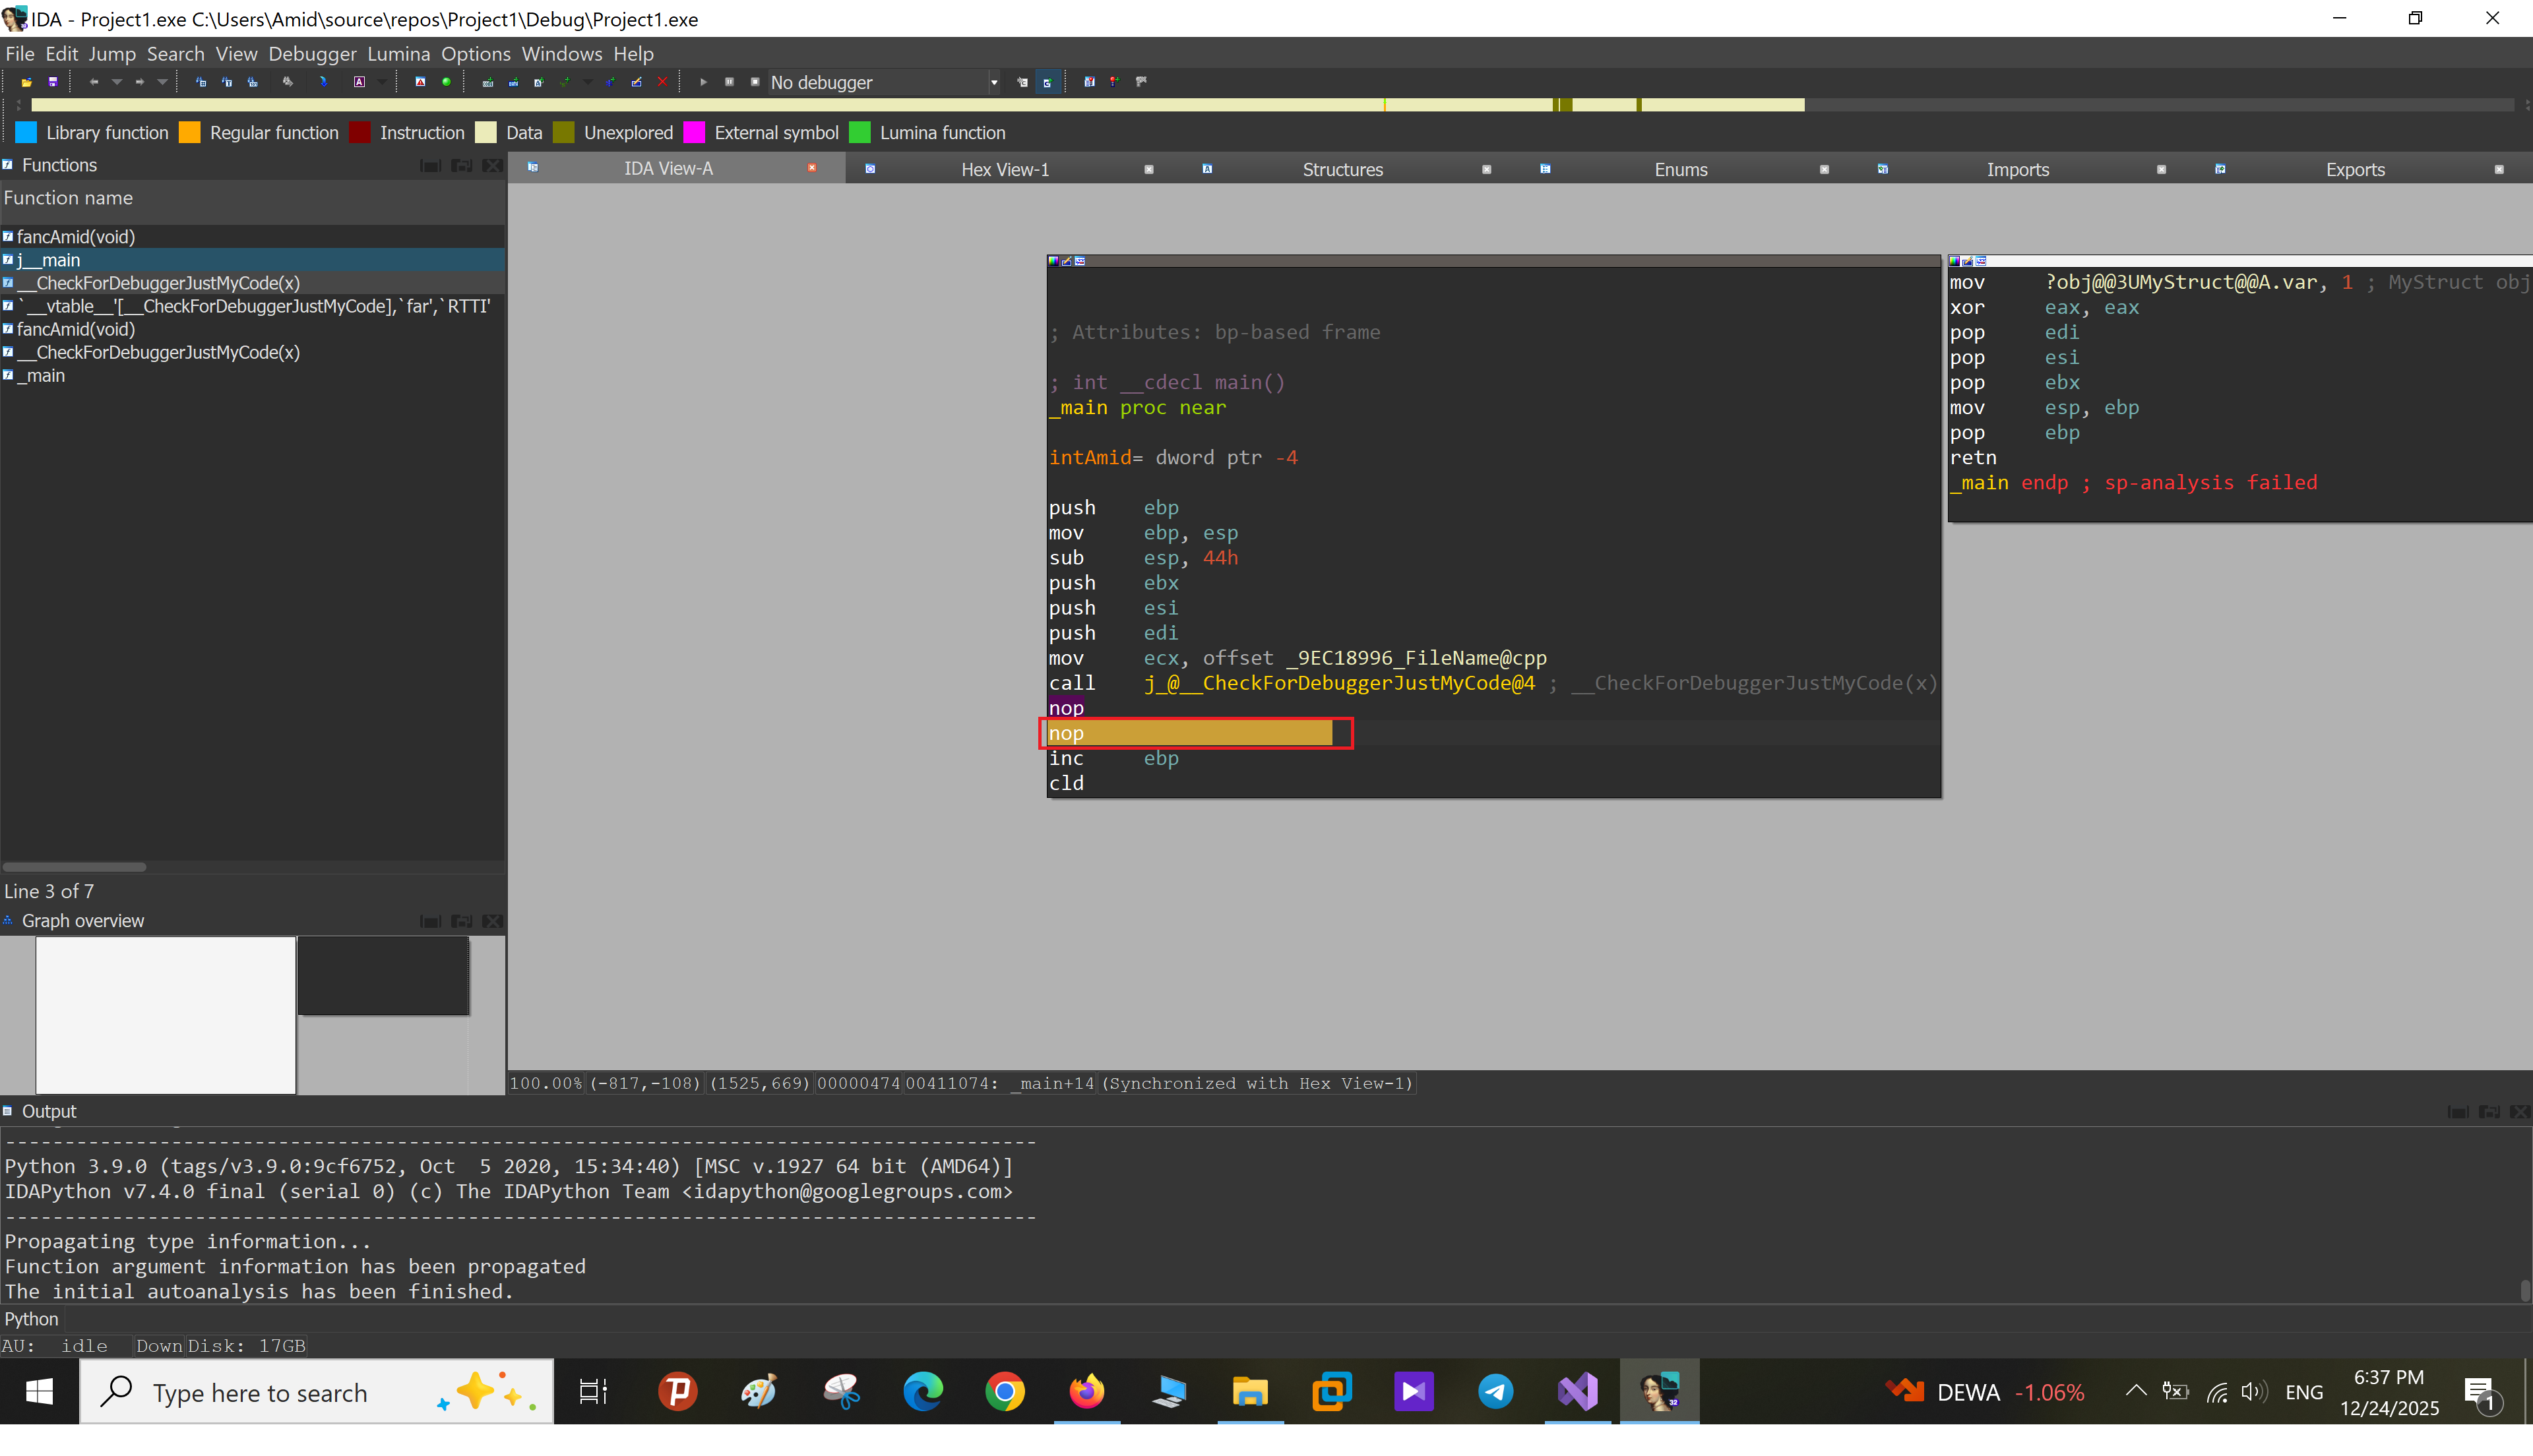
Task: Open Telegram from the taskbar
Action: 1495,1391
